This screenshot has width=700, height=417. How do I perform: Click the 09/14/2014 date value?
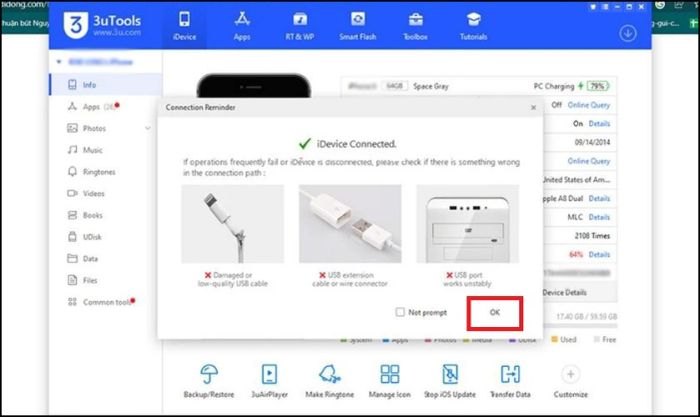point(592,142)
